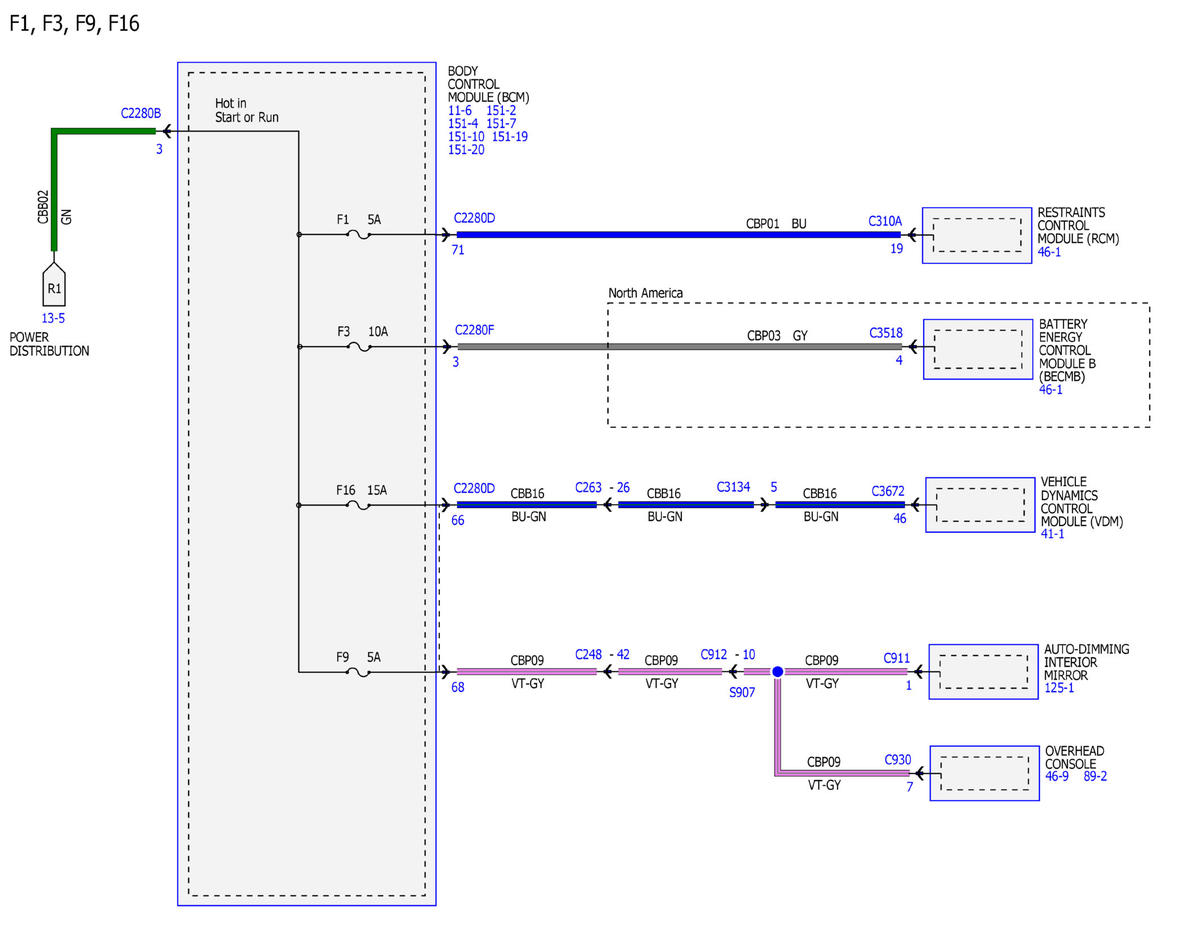Open connector C911 link
Screen dimensions: 1200x927
[x=896, y=658]
